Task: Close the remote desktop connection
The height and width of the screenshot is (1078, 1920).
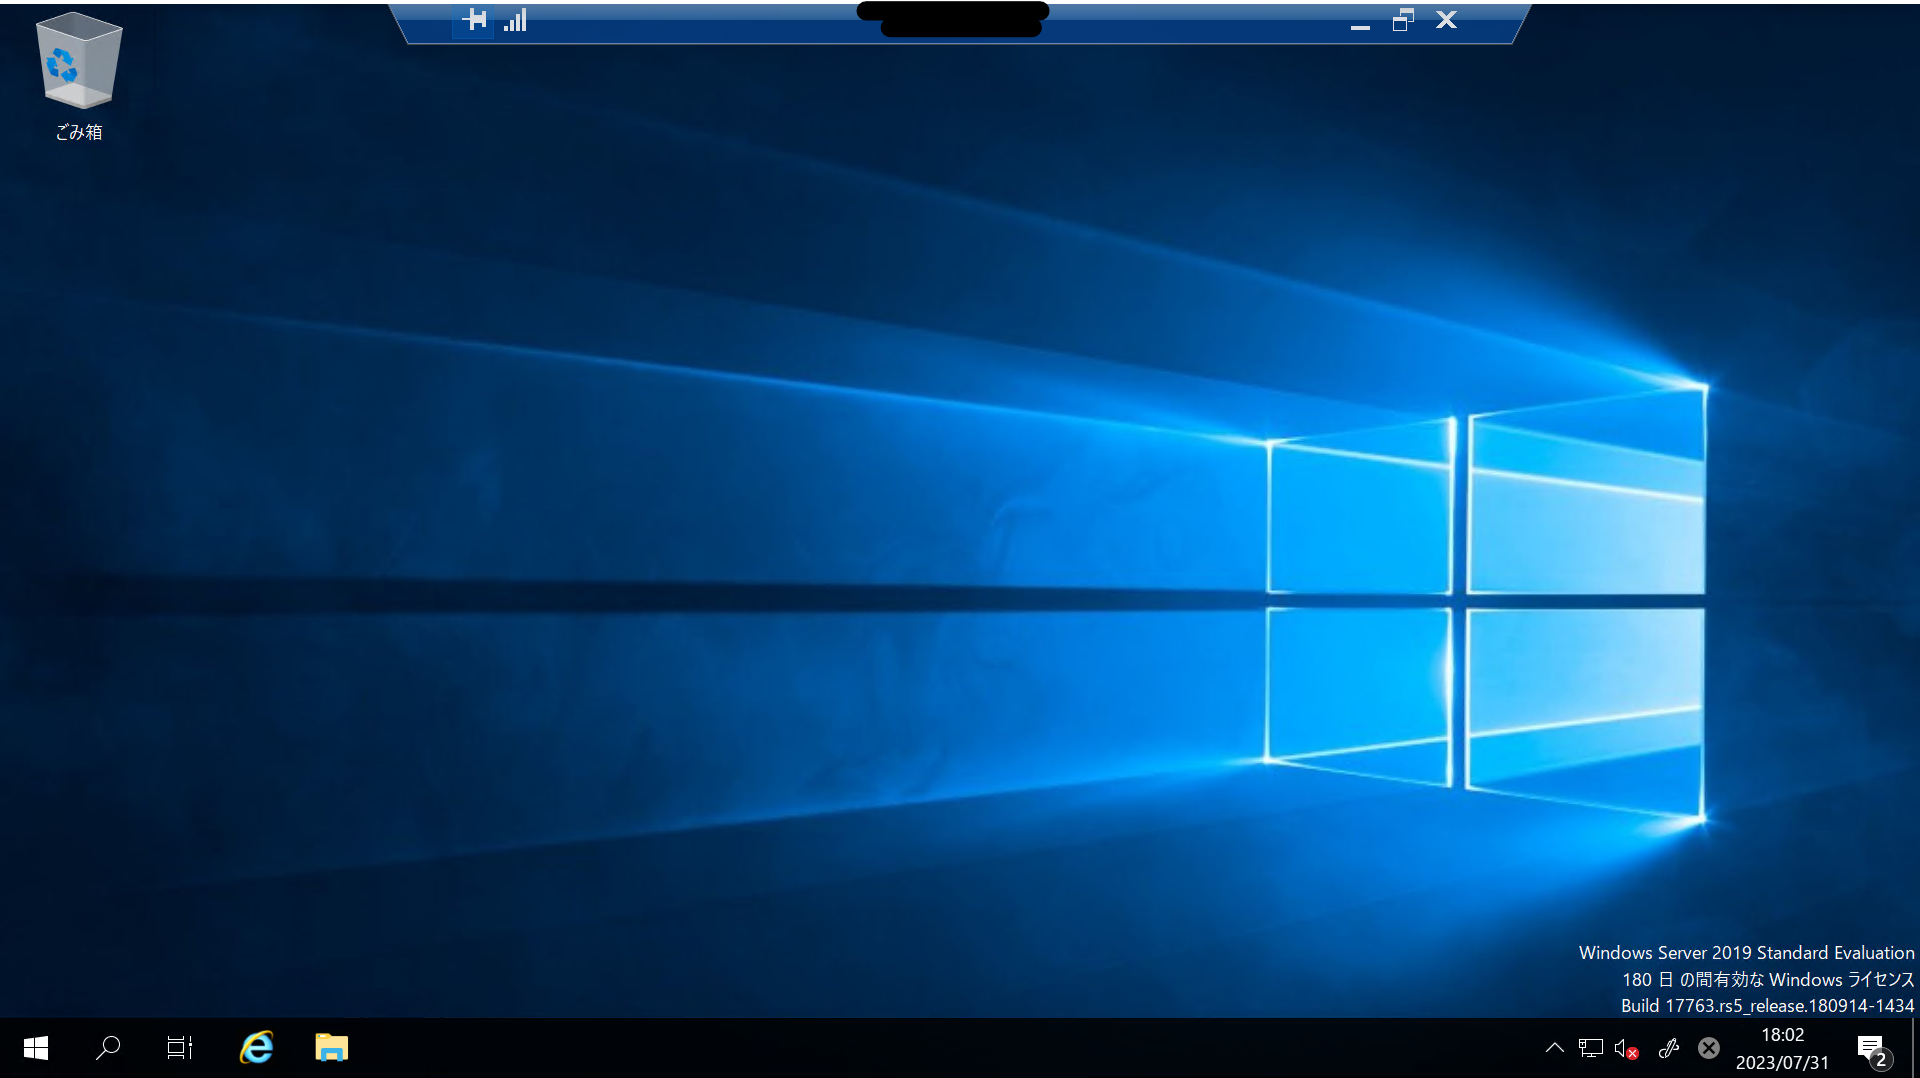Action: pyautogui.click(x=1446, y=20)
